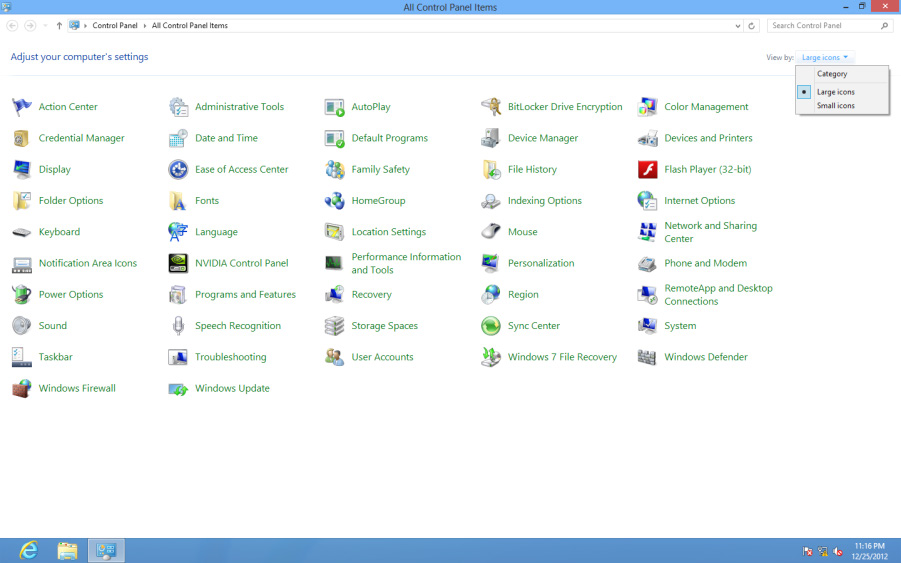
Task: Click the Speech Recognition microphone icon
Action: click(178, 326)
